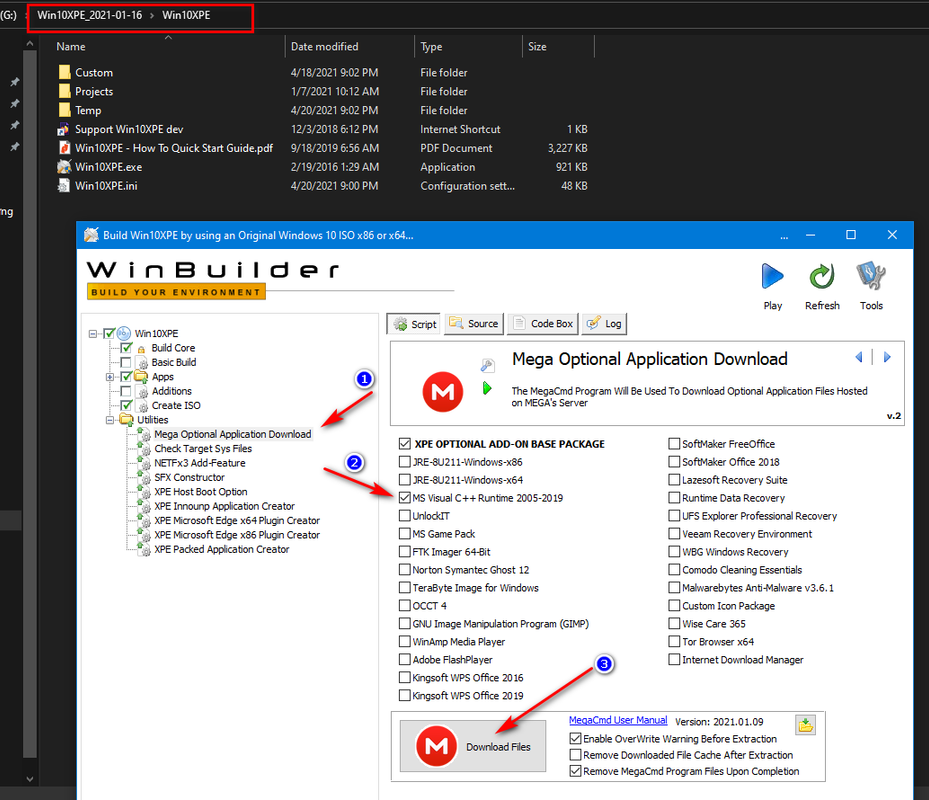
Task: Open the Tools icon
Action: [871, 276]
